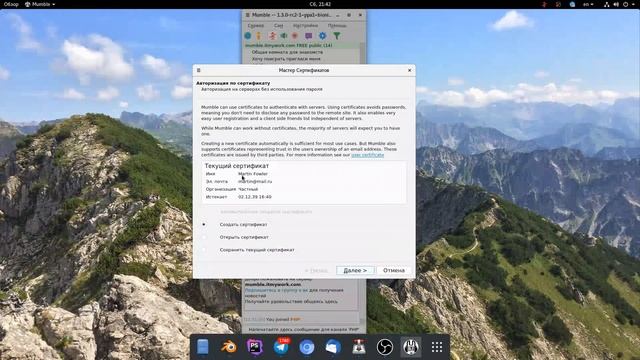Open the Files icon in the dock
This screenshot has width=640, height=360.
coord(203,347)
